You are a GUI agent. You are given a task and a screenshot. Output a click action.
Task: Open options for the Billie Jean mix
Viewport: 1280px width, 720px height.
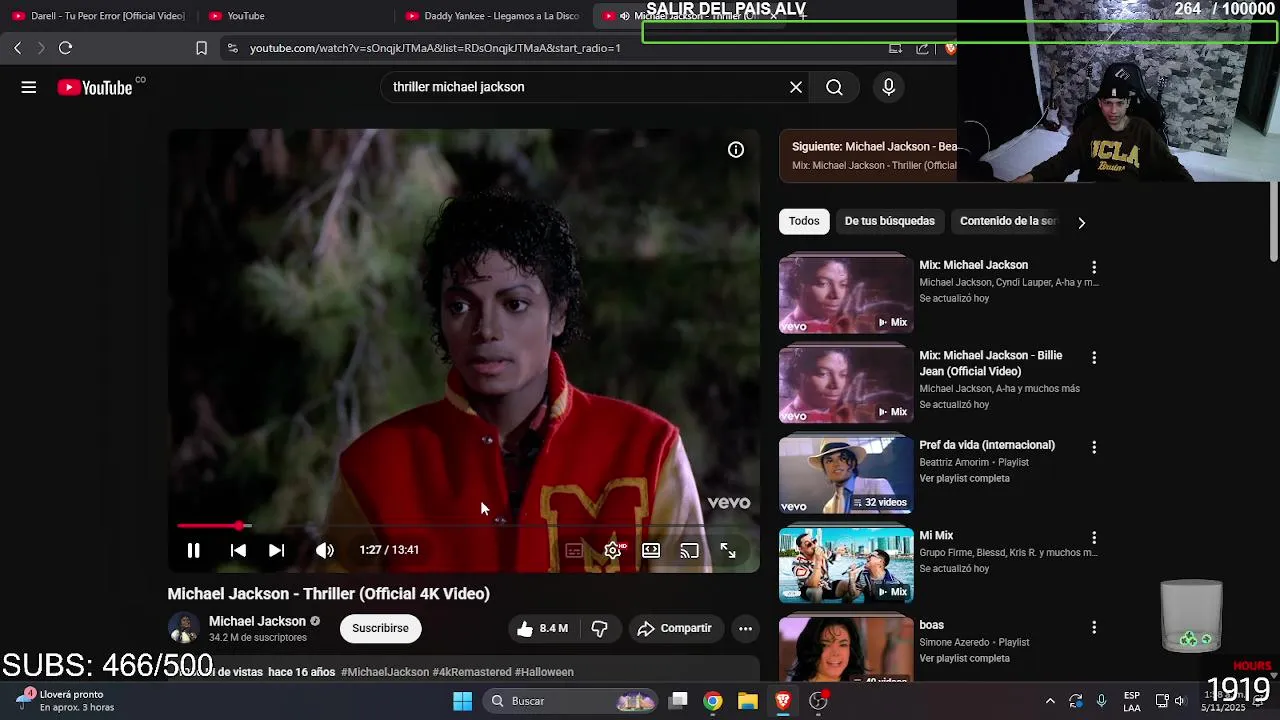pyautogui.click(x=1094, y=357)
